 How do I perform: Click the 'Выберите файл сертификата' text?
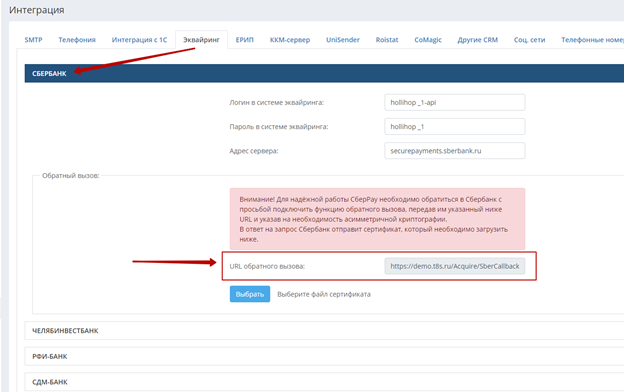coord(324,294)
